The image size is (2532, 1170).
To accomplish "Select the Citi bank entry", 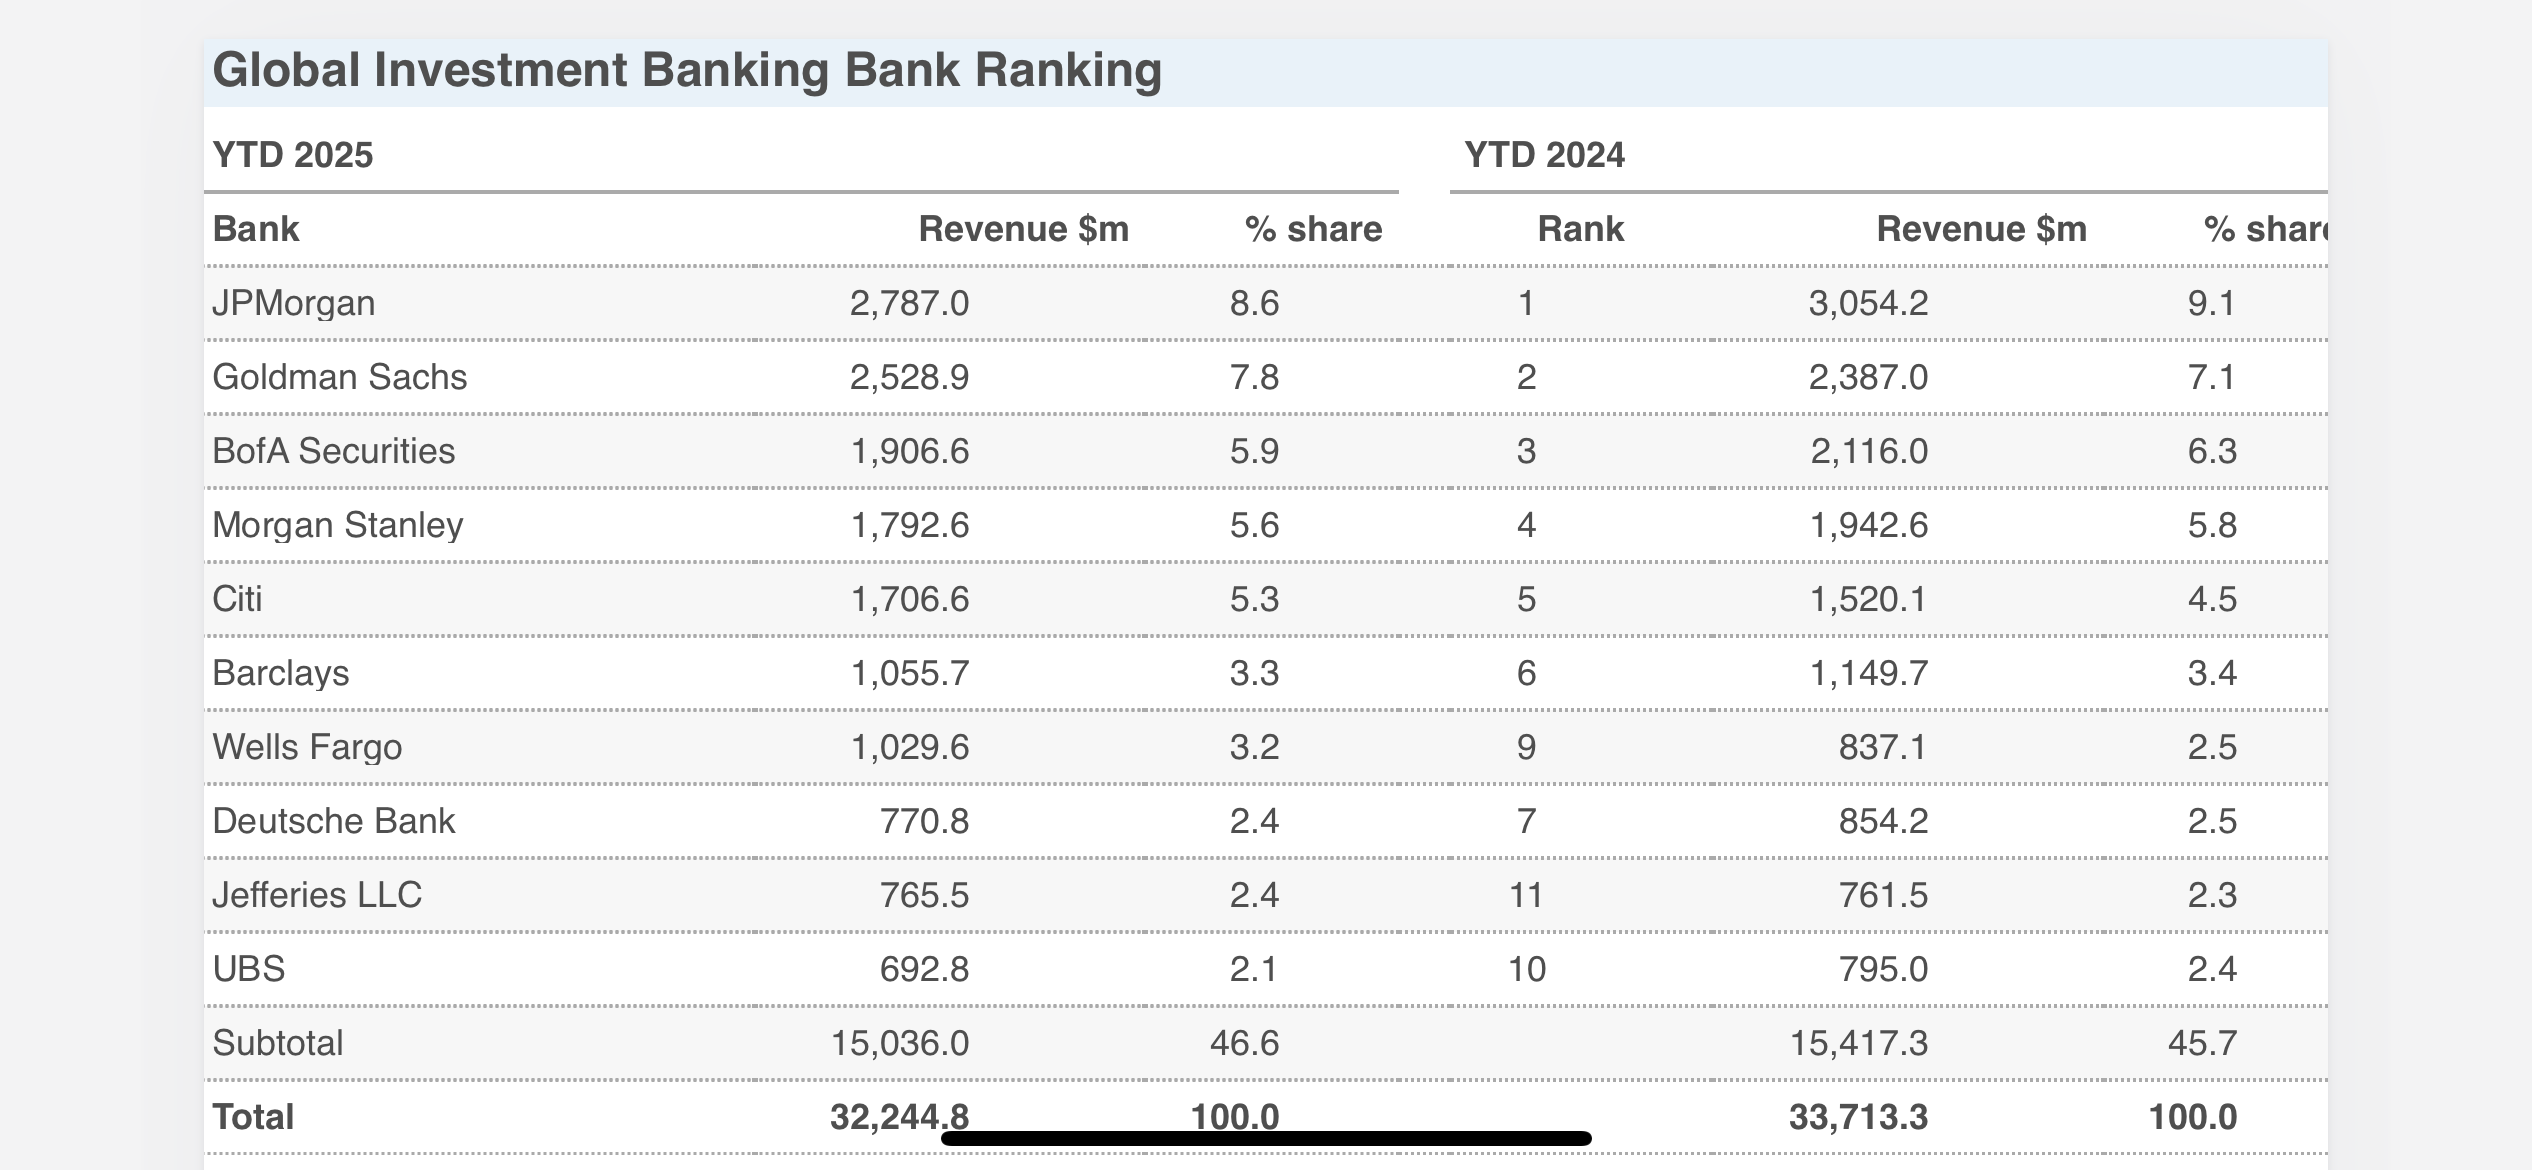I will 237,599.
